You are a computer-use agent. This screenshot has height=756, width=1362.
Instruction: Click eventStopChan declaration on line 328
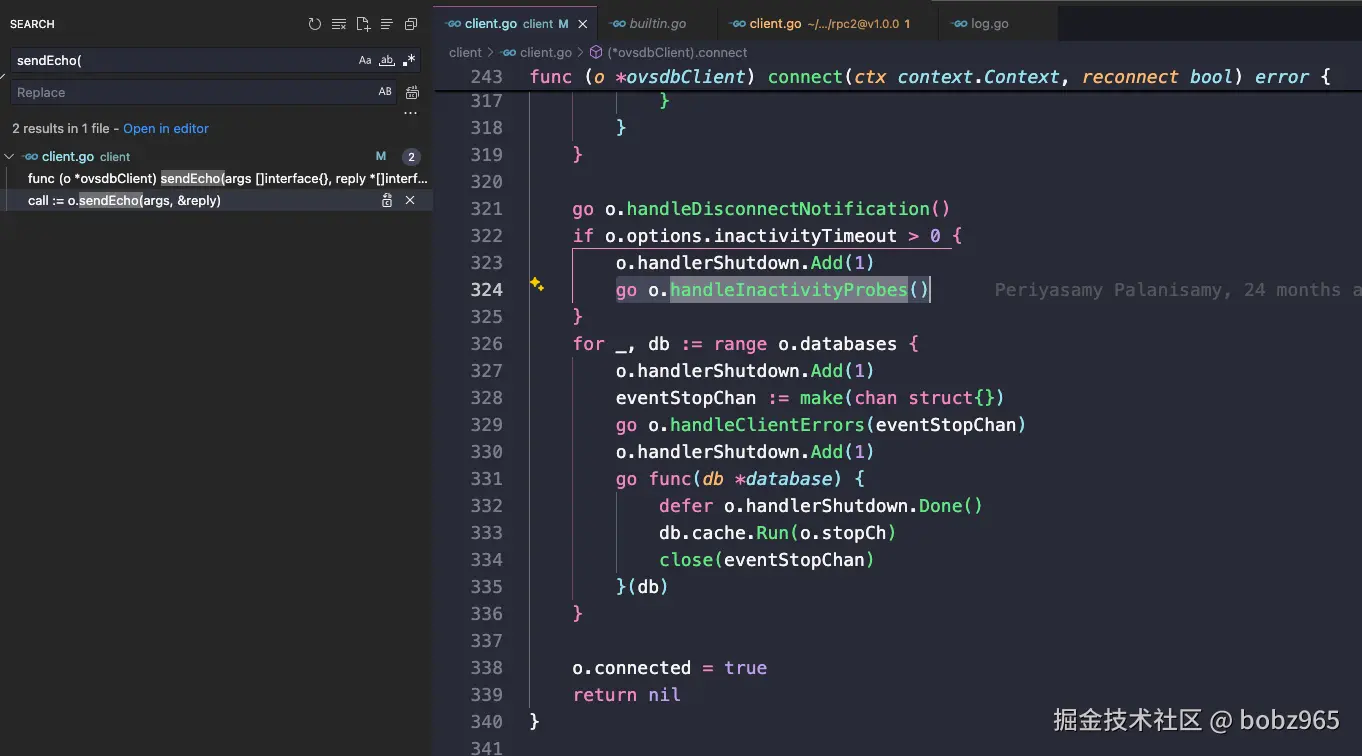(x=686, y=398)
